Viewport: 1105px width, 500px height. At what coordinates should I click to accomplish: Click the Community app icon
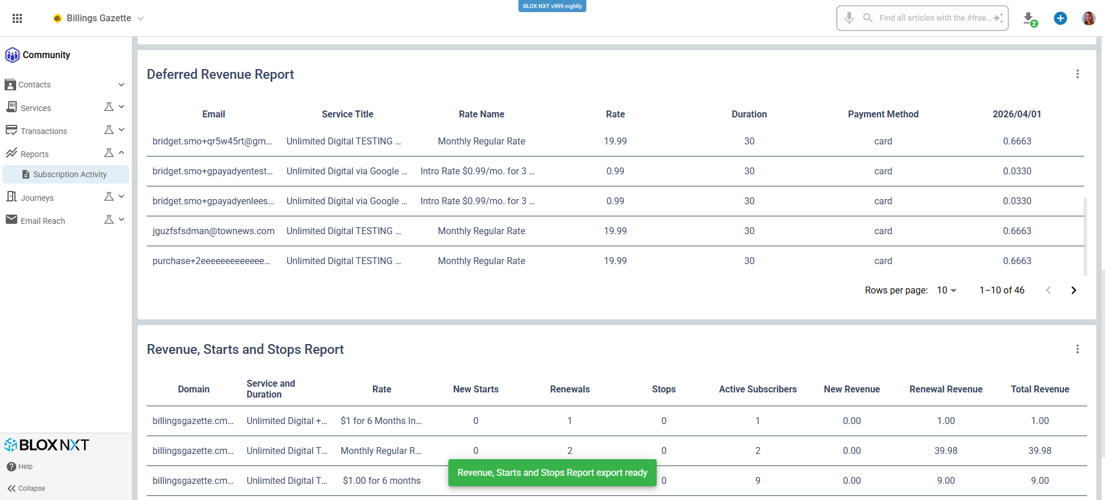(12, 54)
